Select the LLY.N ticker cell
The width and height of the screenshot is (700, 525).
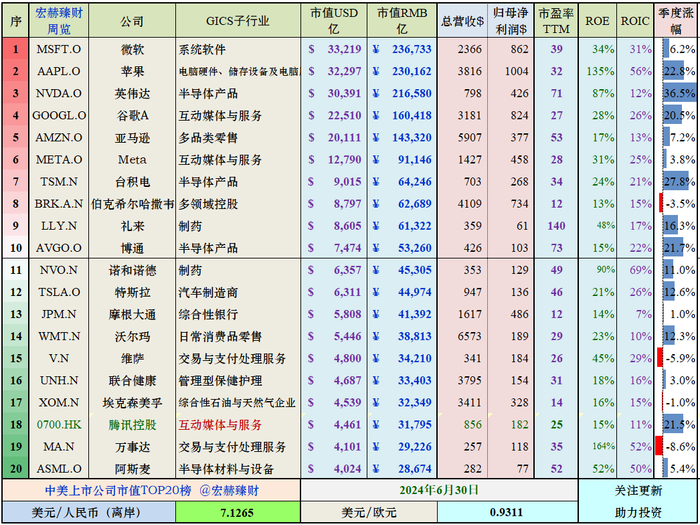click(59, 226)
